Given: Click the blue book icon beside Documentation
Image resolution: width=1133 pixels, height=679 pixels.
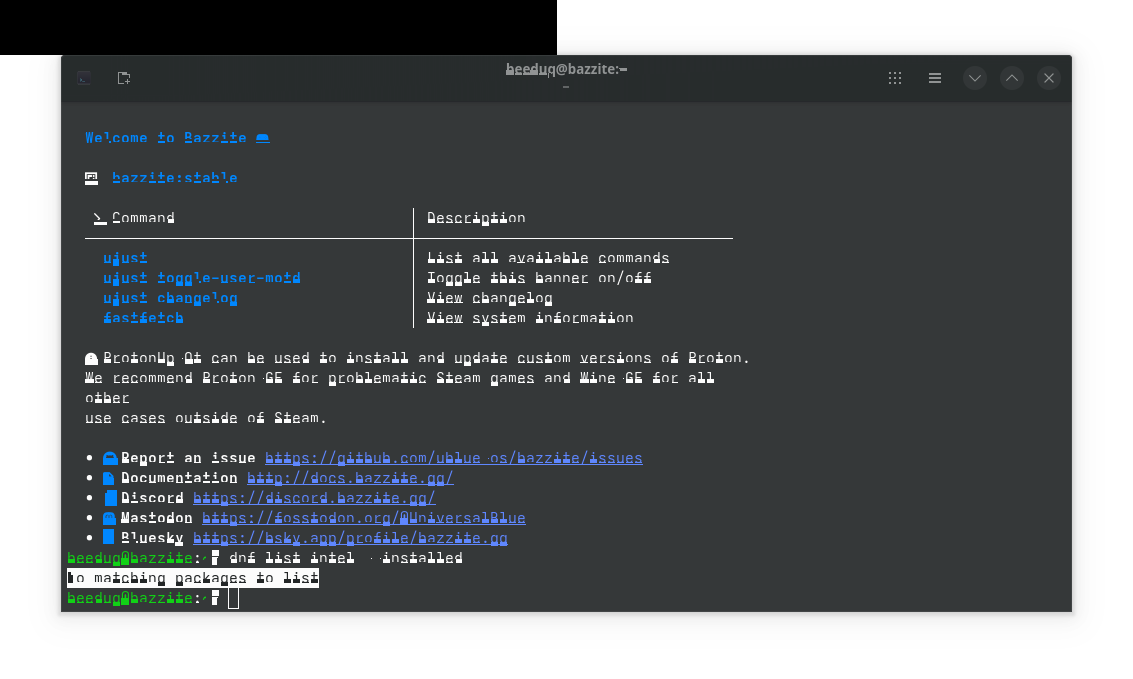Looking at the screenshot, I should point(108,477).
